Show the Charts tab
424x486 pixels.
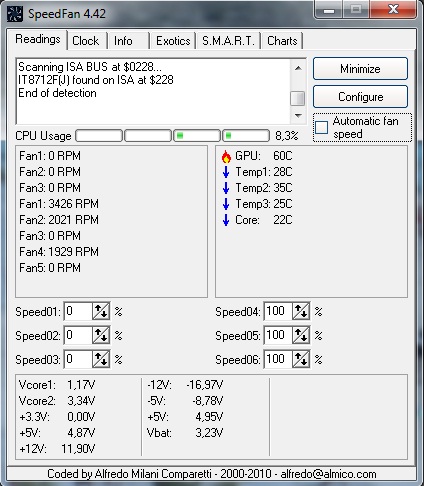282,41
